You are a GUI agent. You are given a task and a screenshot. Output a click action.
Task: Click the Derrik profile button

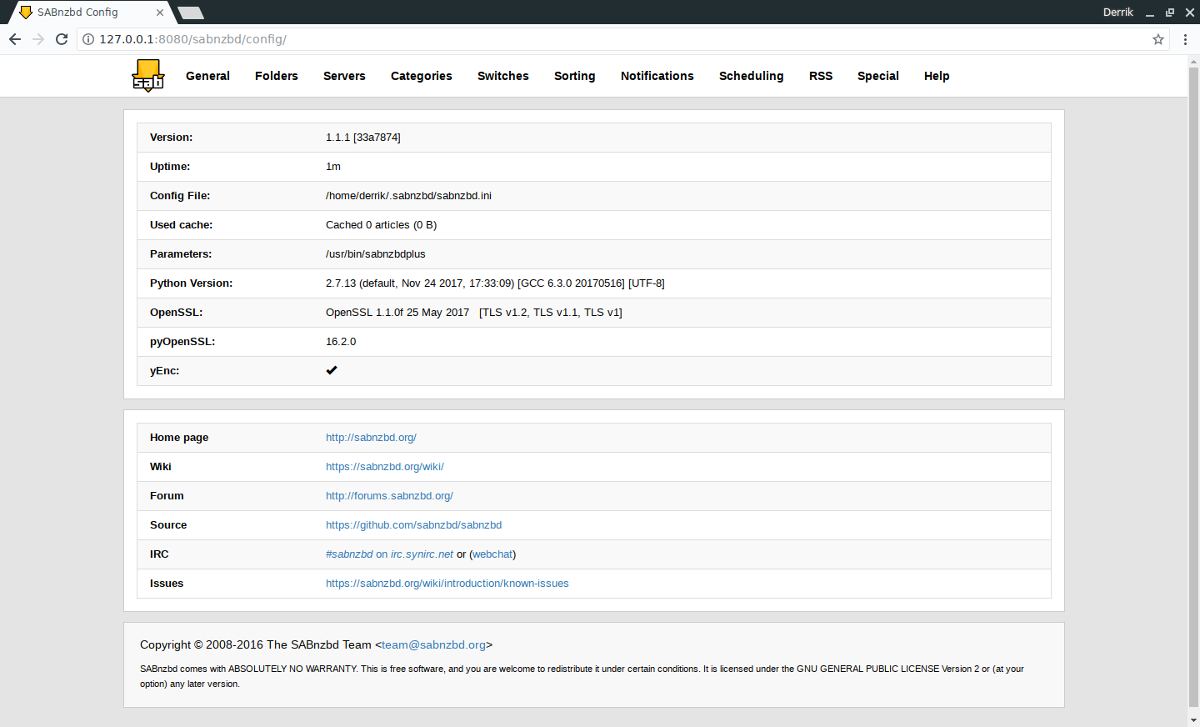pos(1118,12)
